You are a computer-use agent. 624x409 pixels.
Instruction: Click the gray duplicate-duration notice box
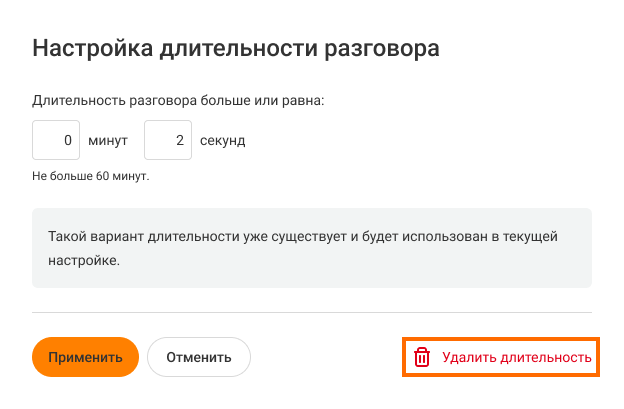coord(312,248)
